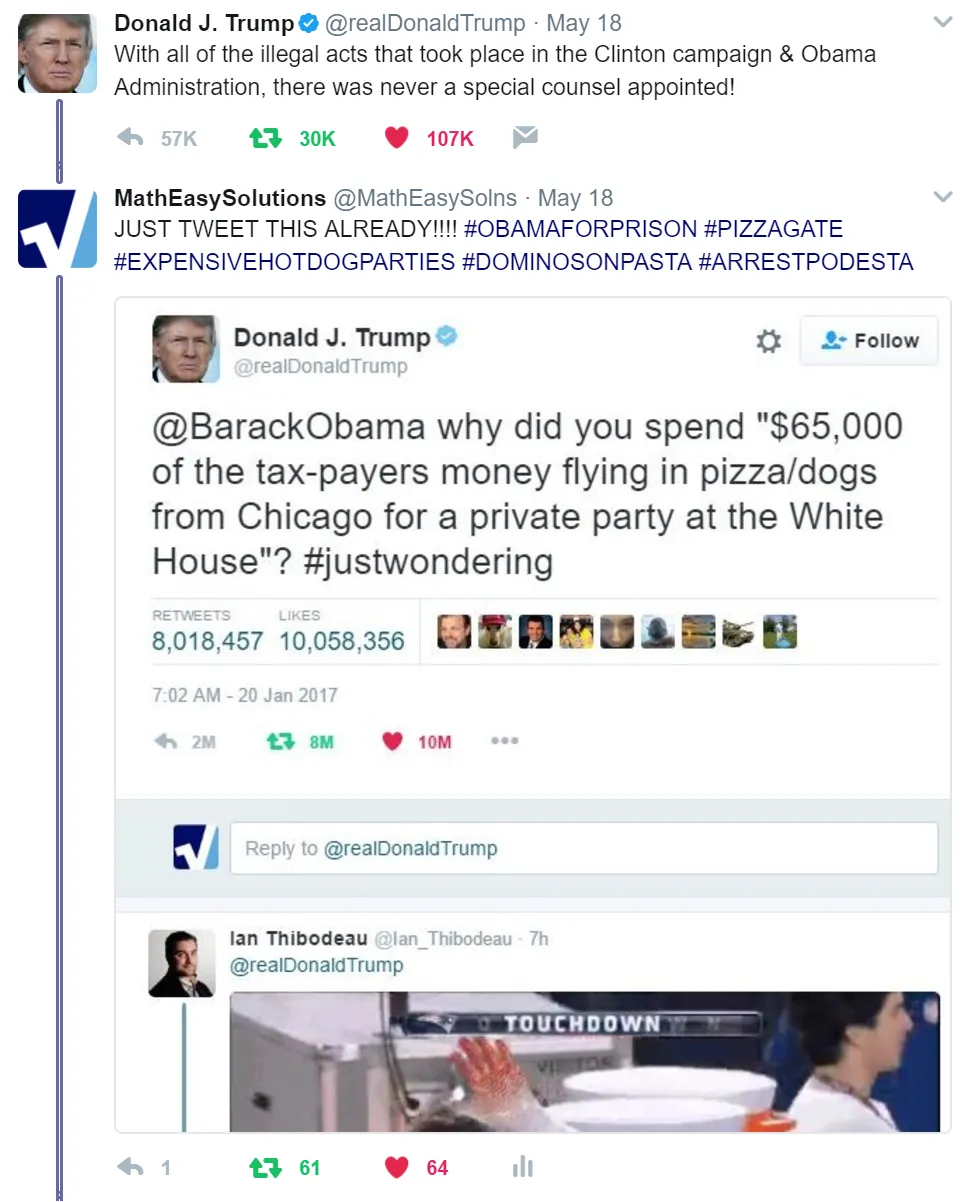Retweet the special counsel tweet
The width and height of the screenshot is (964, 1202).
point(263,138)
